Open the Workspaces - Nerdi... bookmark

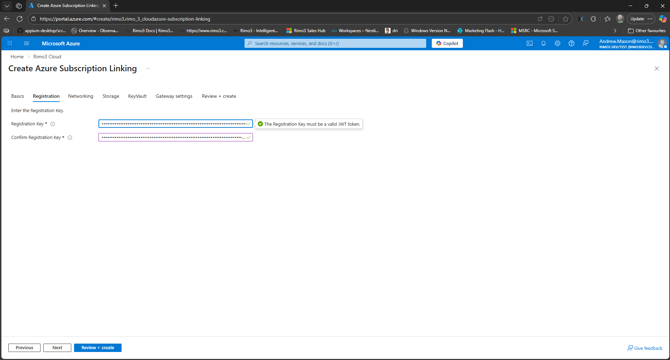point(355,31)
